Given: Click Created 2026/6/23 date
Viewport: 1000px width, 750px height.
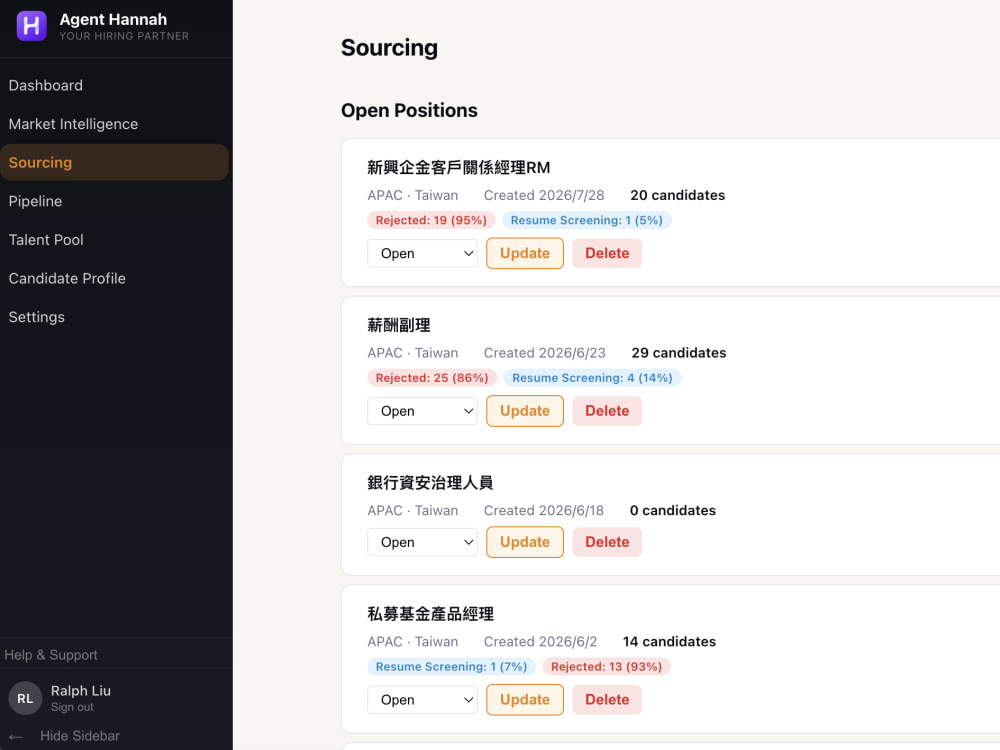Looking at the screenshot, I should point(545,353).
